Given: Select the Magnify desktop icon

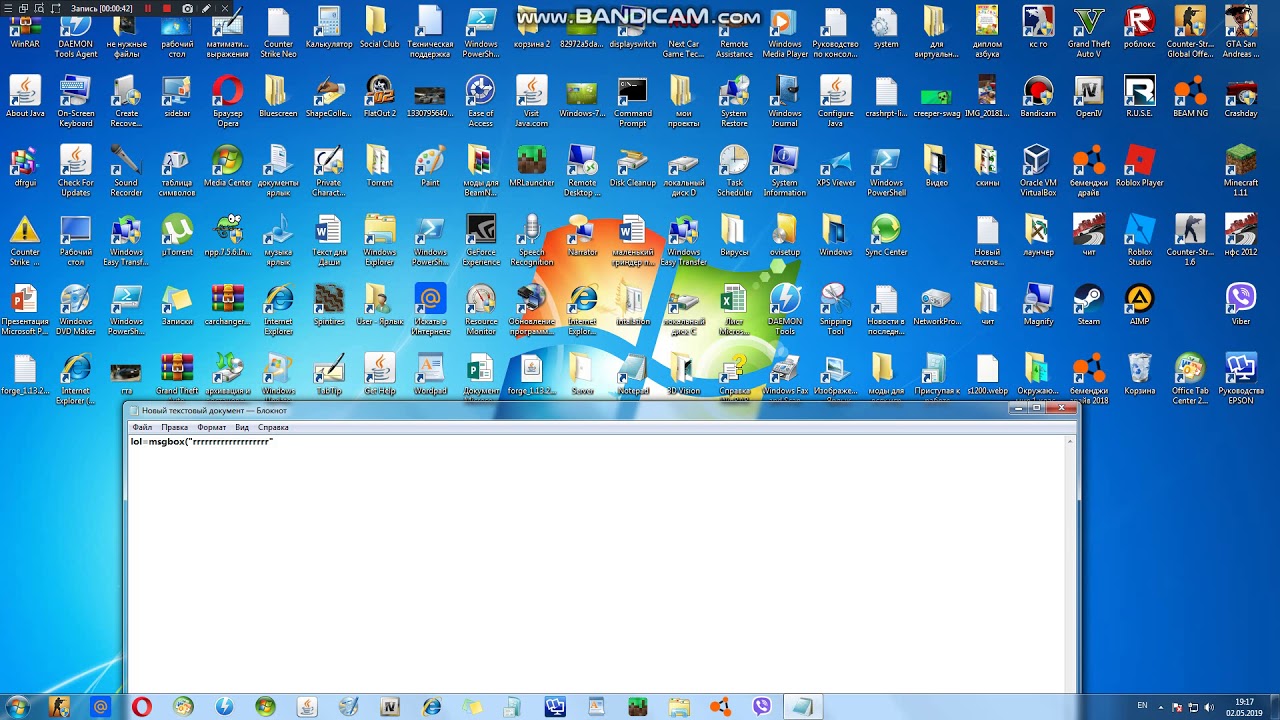Looking at the screenshot, I should (x=1038, y=304).
